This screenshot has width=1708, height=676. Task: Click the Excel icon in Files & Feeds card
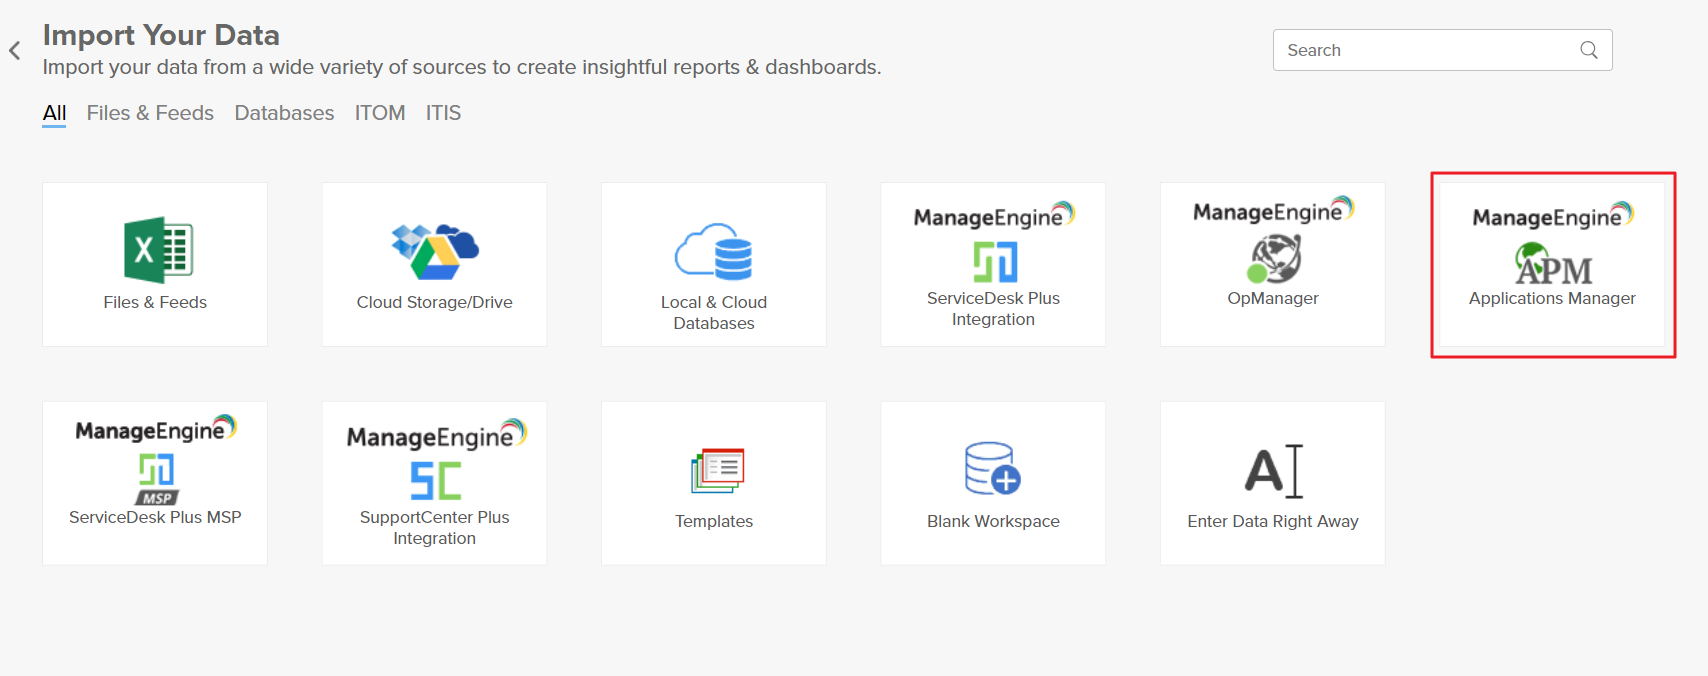[x=158, y=250]
